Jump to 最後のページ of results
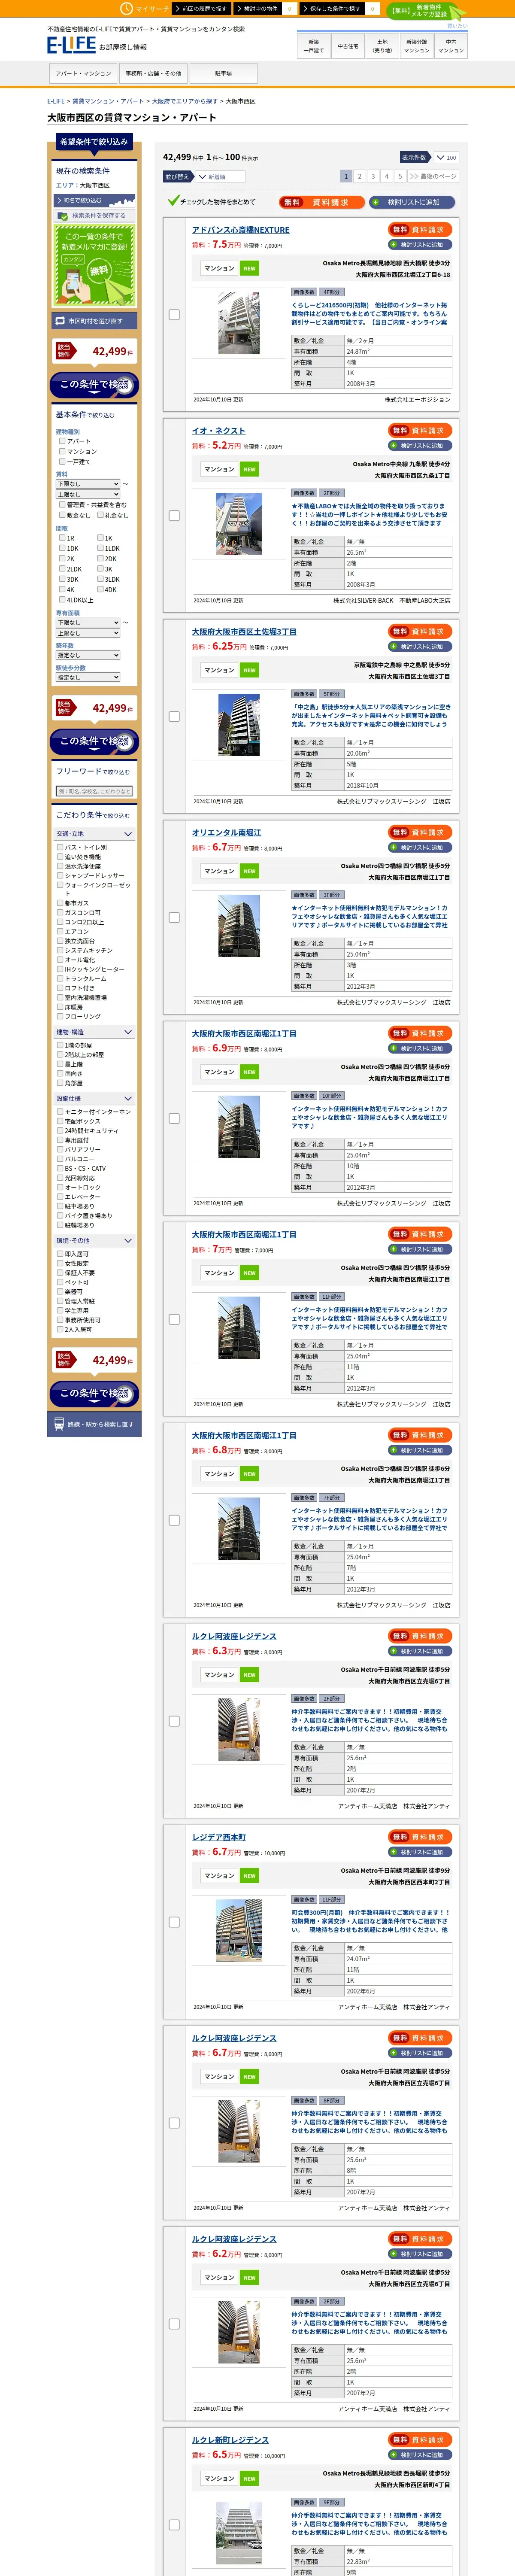Viewport: 515px width, 2576px height. coord(433,176)
